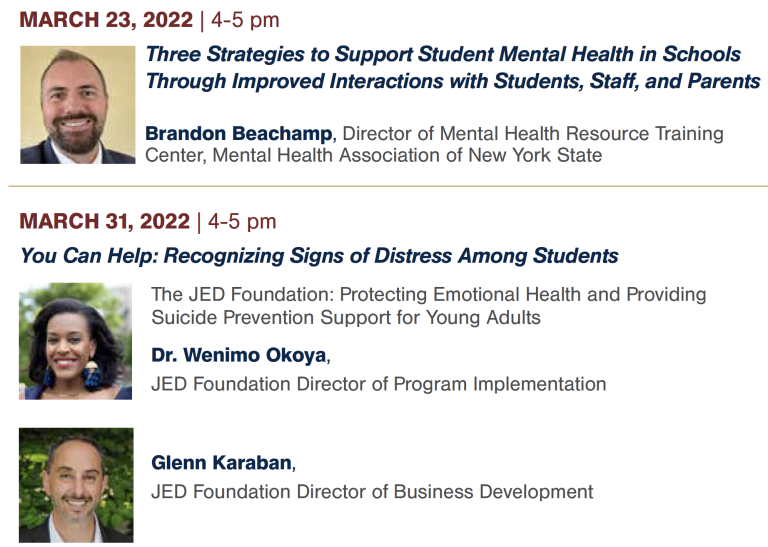The width and height of the screenshot is (768, 547).
Task: Click the MARCH 23, 2022 date heading
Action: click(106, 20)
